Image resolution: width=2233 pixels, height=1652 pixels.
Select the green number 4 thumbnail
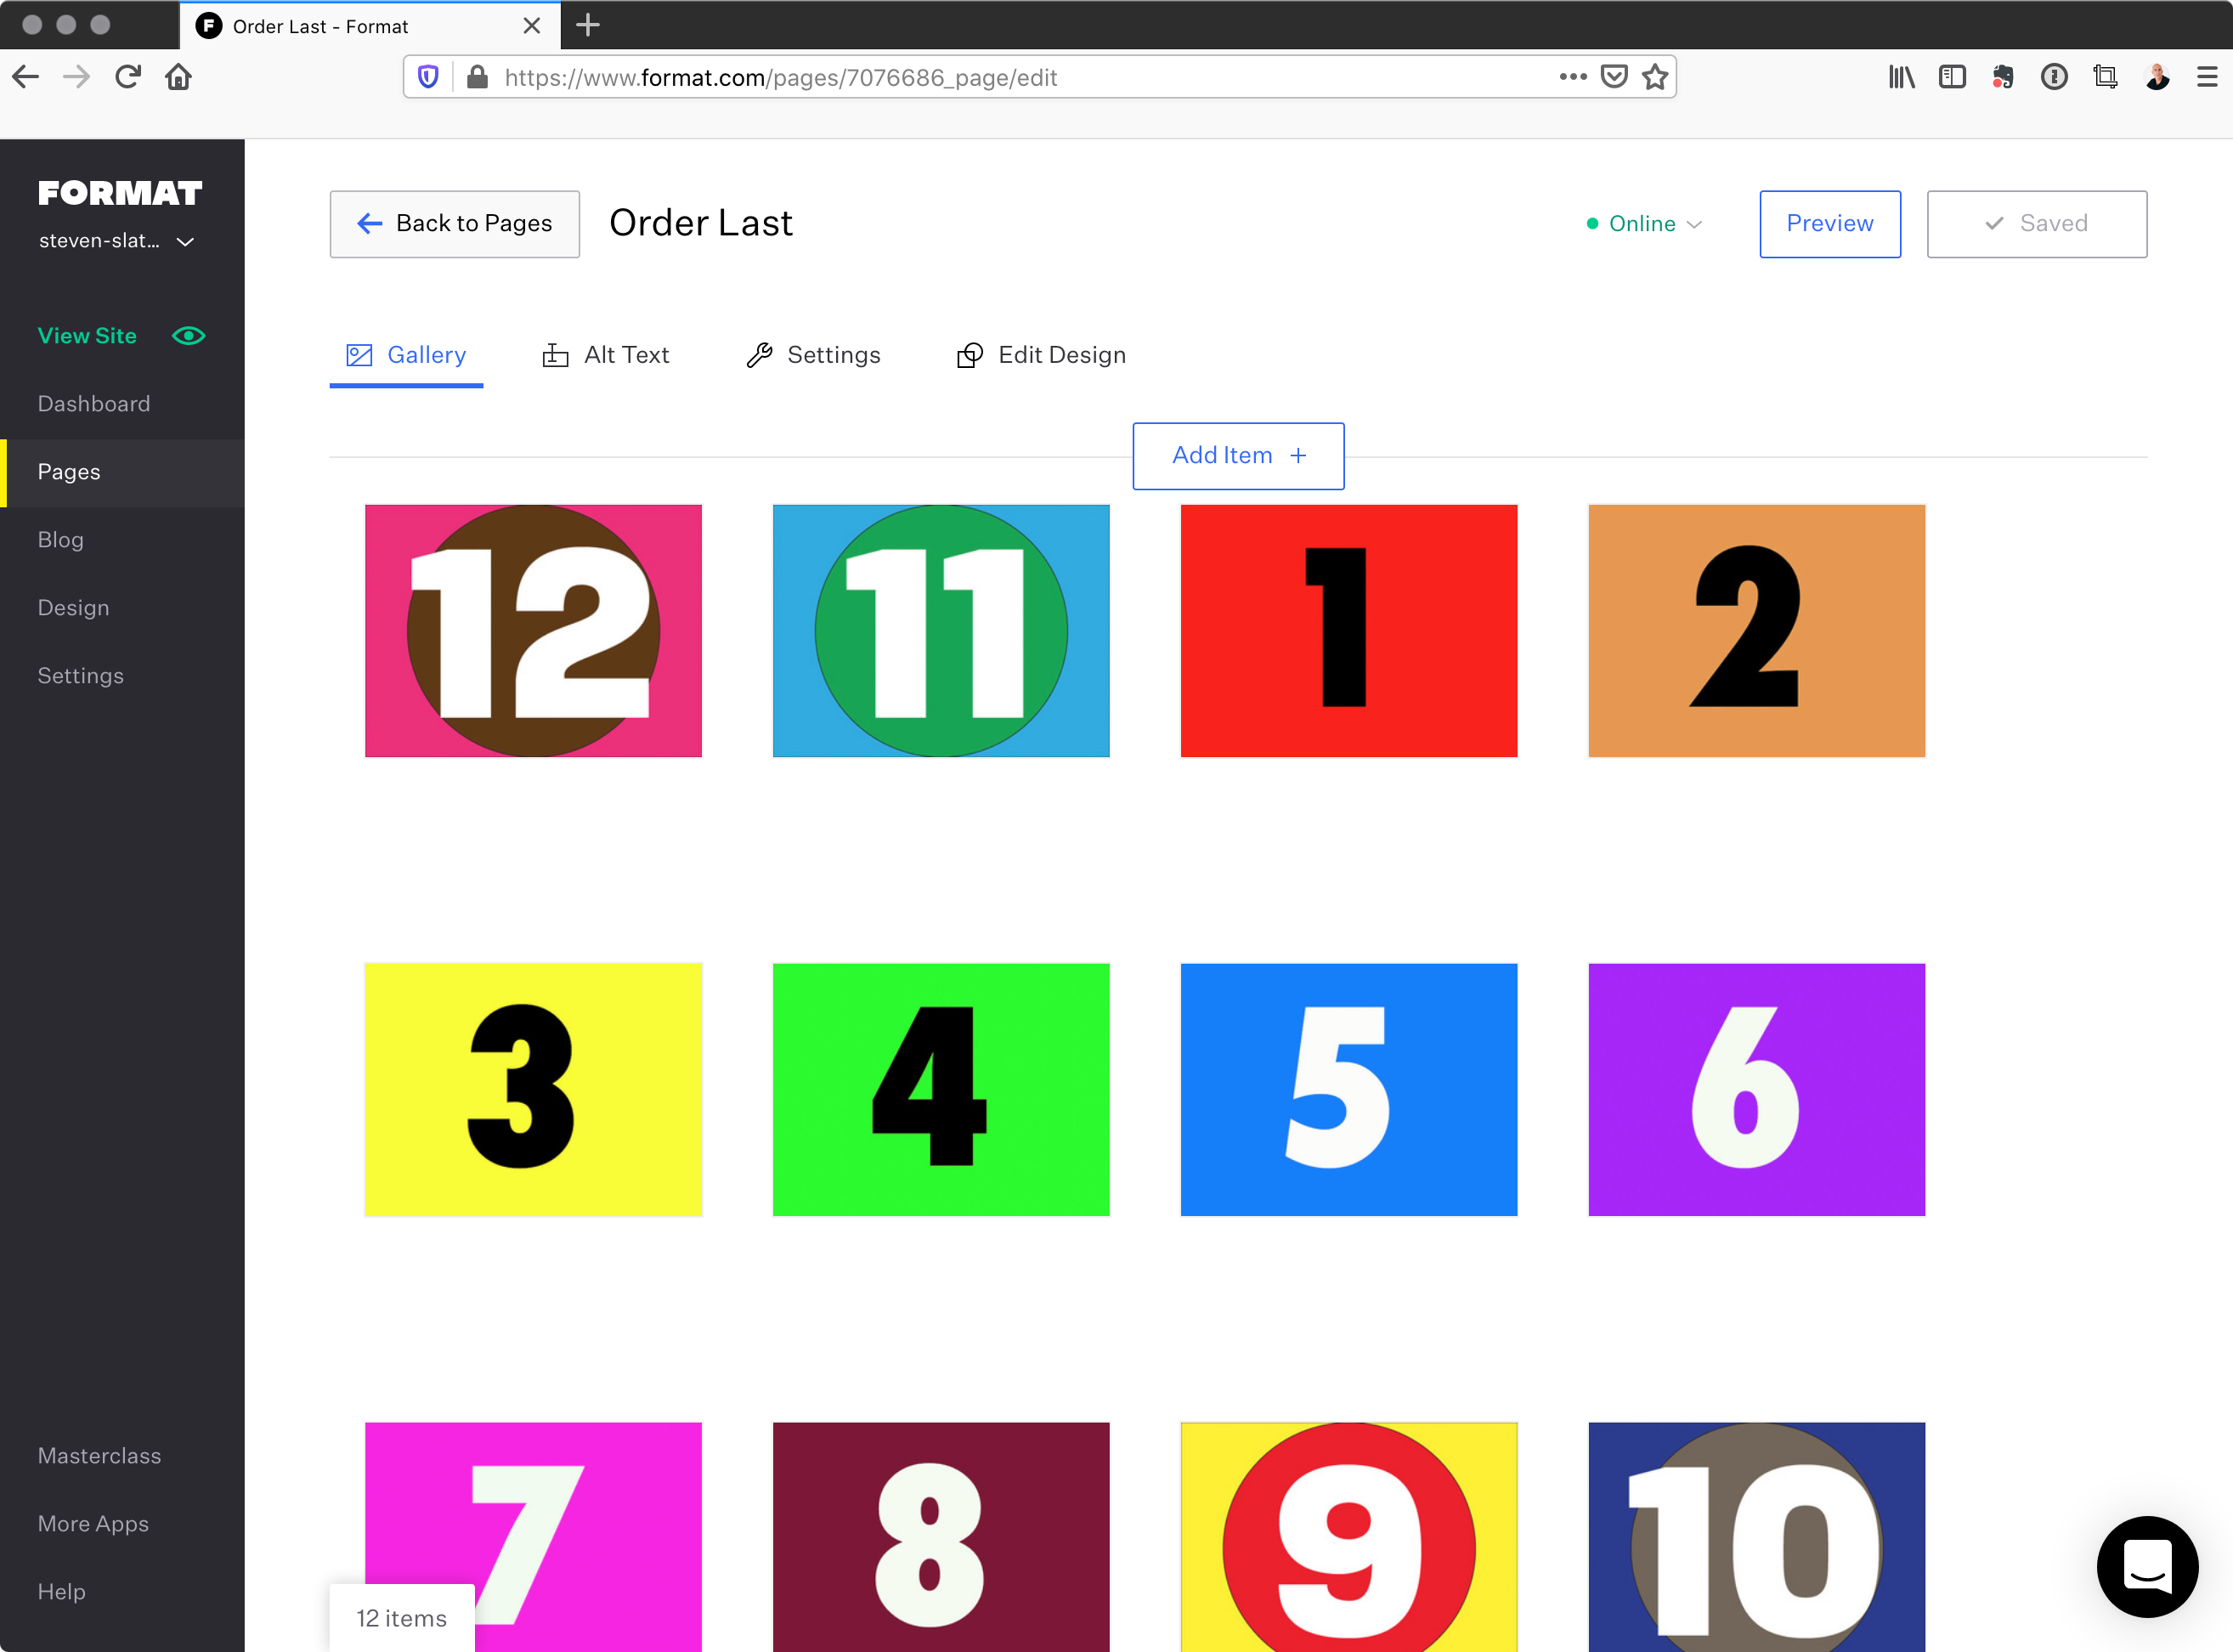[x=941, y=1090]
